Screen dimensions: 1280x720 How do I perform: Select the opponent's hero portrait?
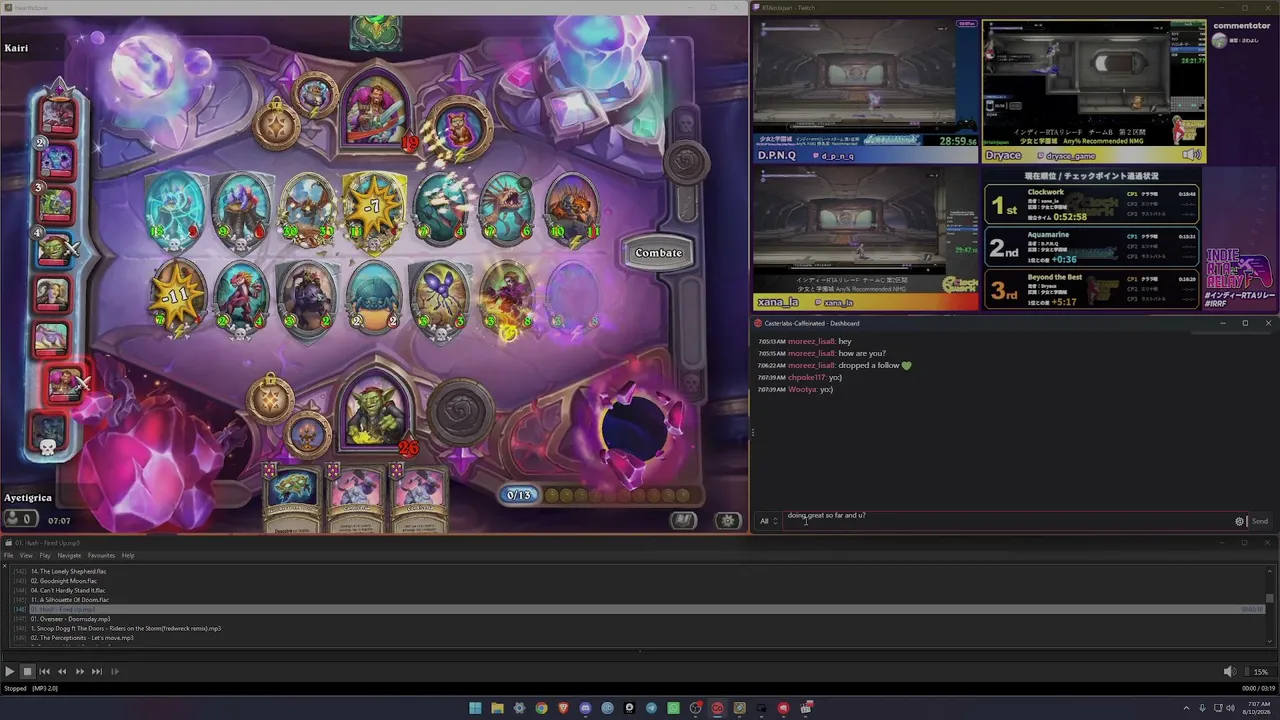click(x=376, y=106)
